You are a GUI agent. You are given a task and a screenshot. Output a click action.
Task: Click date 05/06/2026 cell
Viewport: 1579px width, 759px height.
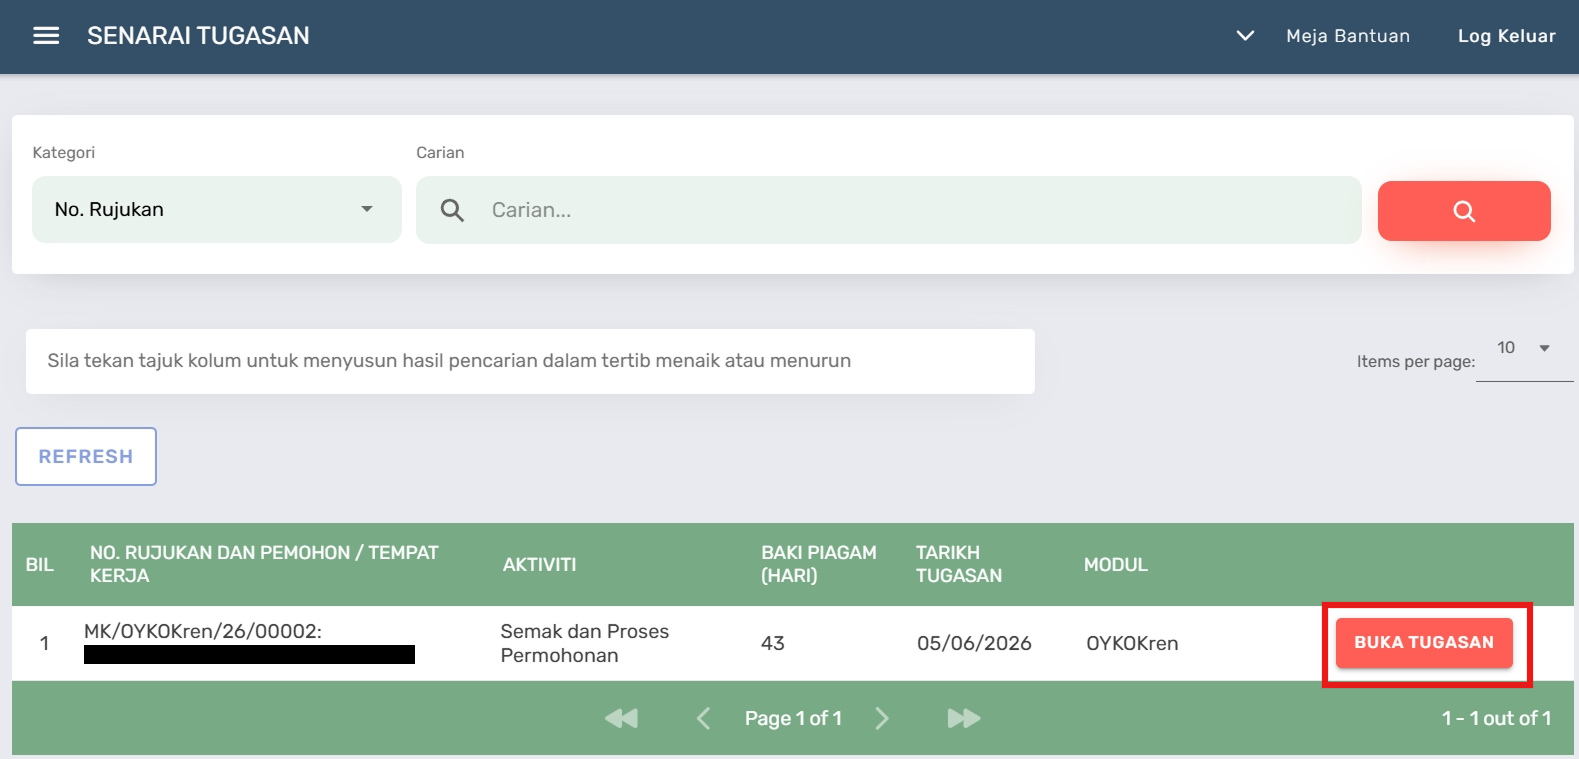pos(974,643)
